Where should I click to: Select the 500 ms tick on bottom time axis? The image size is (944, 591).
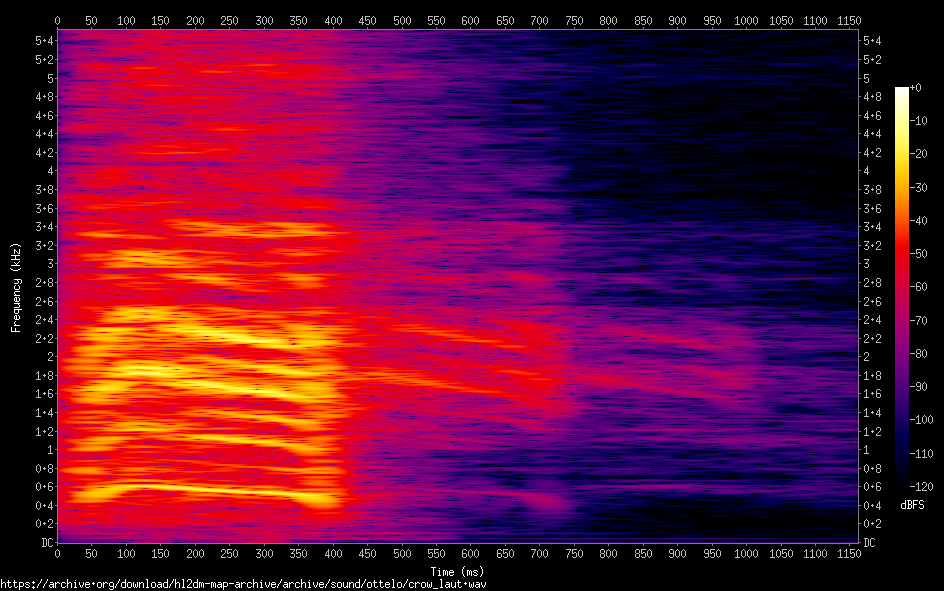tap(402, 553)
